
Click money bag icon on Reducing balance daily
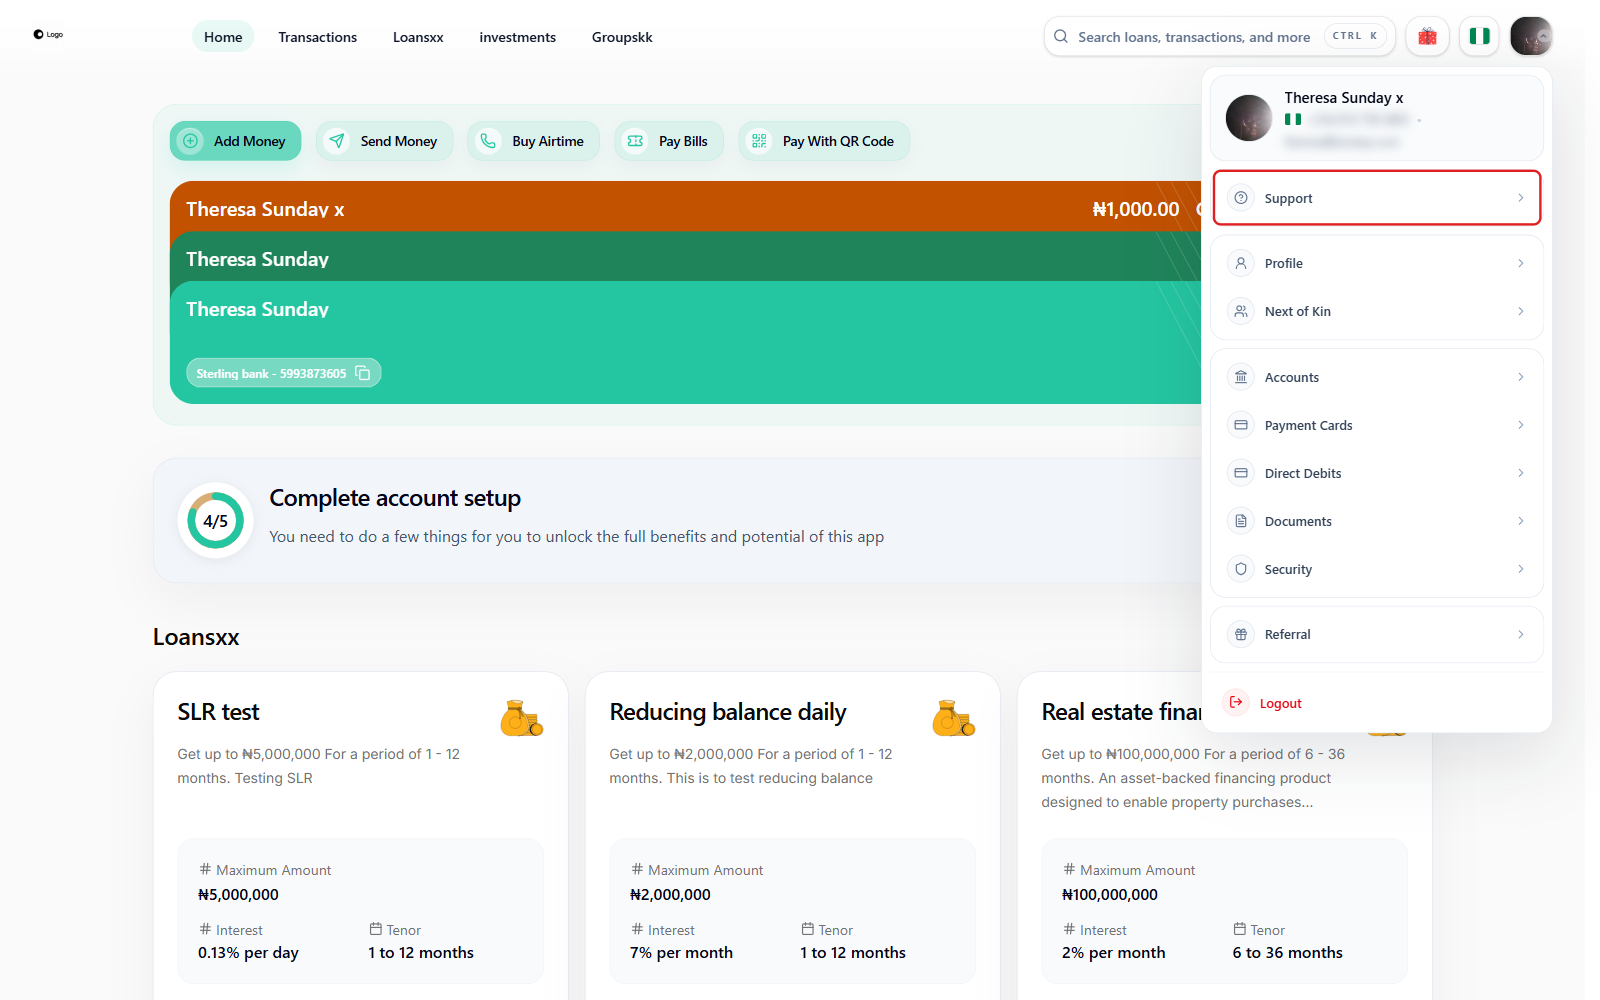pyautogui.click(x=953, y=718)
